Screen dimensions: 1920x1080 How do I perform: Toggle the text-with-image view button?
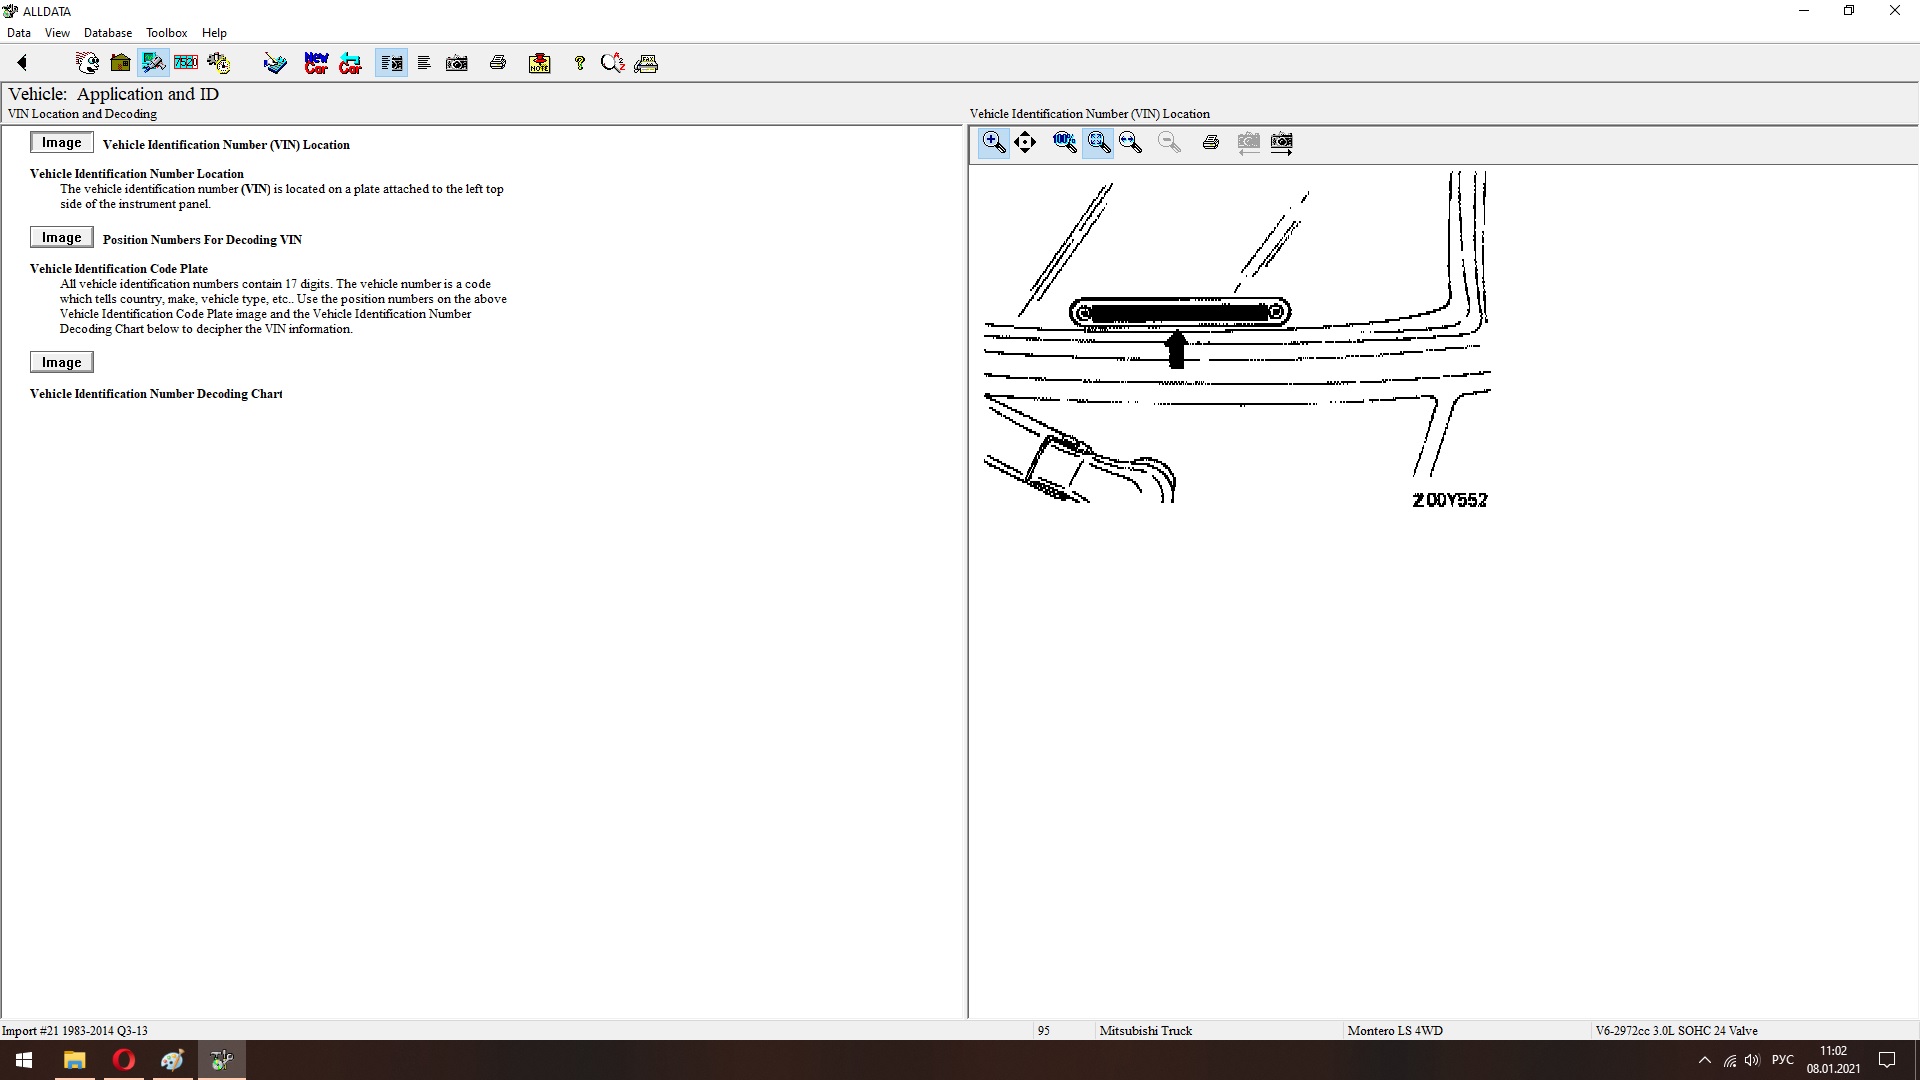coord(391,63)
